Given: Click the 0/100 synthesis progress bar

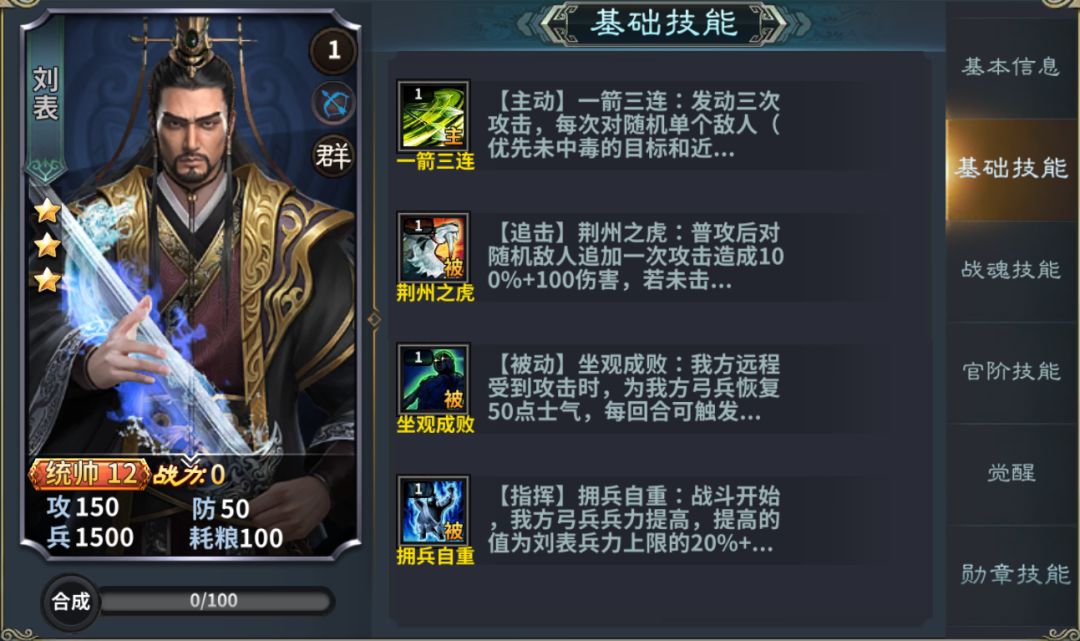Looking at the screenshot, I should pos(215,601).
